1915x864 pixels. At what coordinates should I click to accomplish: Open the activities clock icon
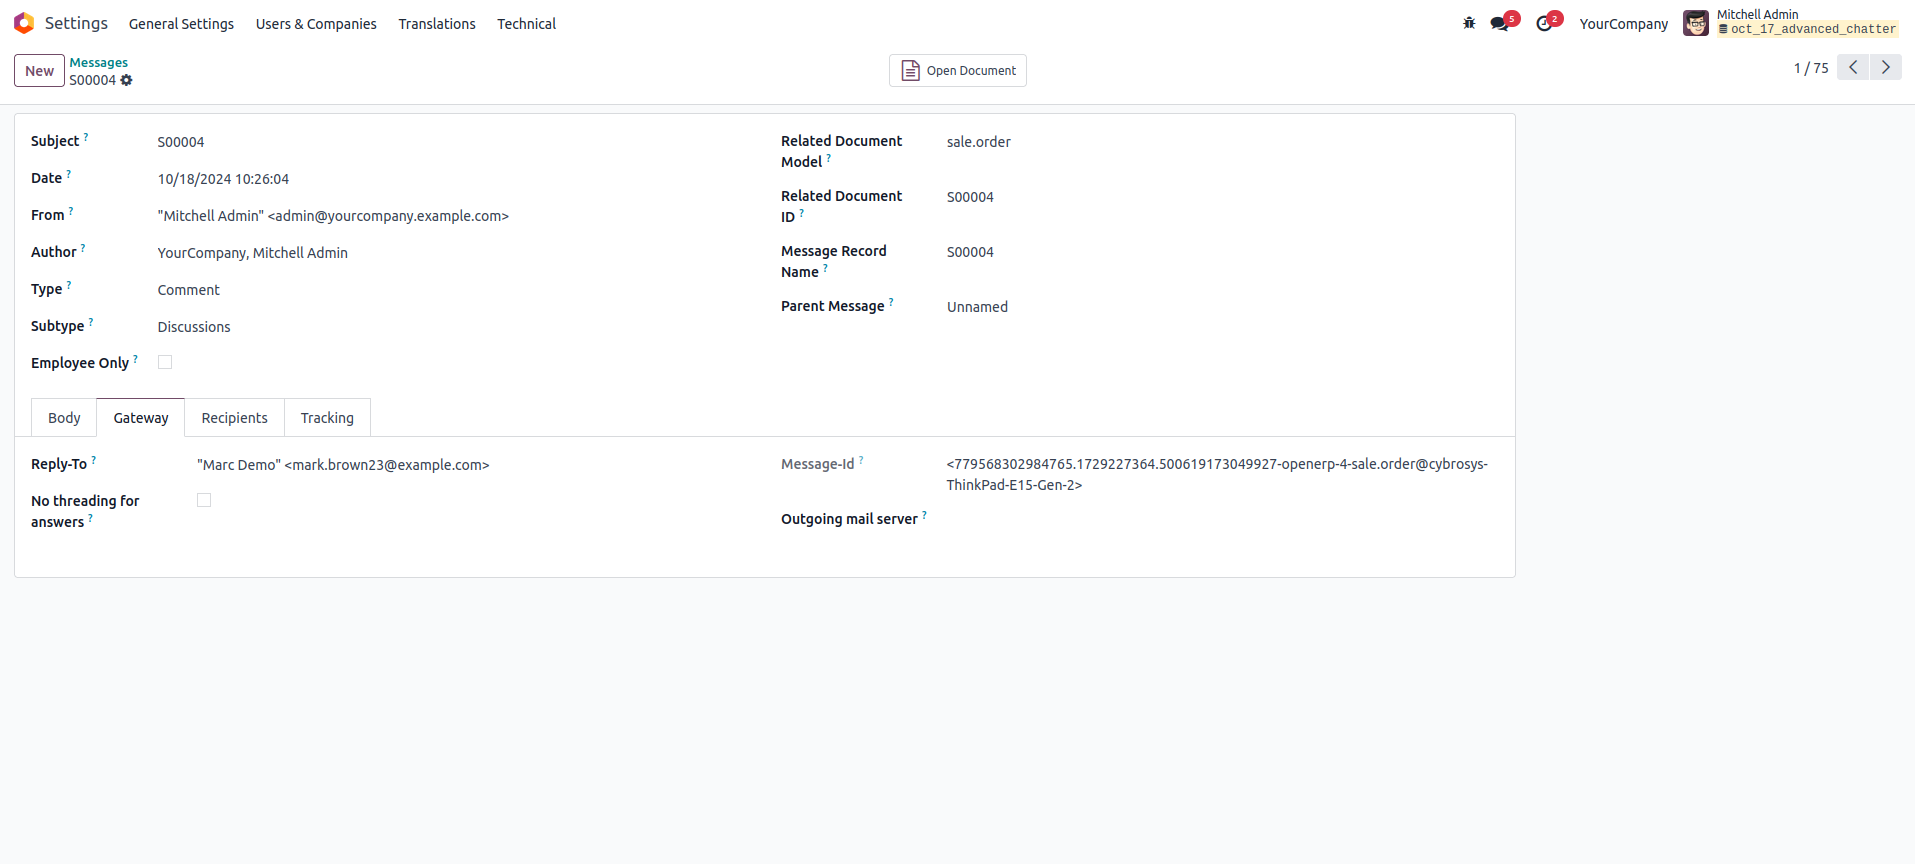tap(1544, 24)
